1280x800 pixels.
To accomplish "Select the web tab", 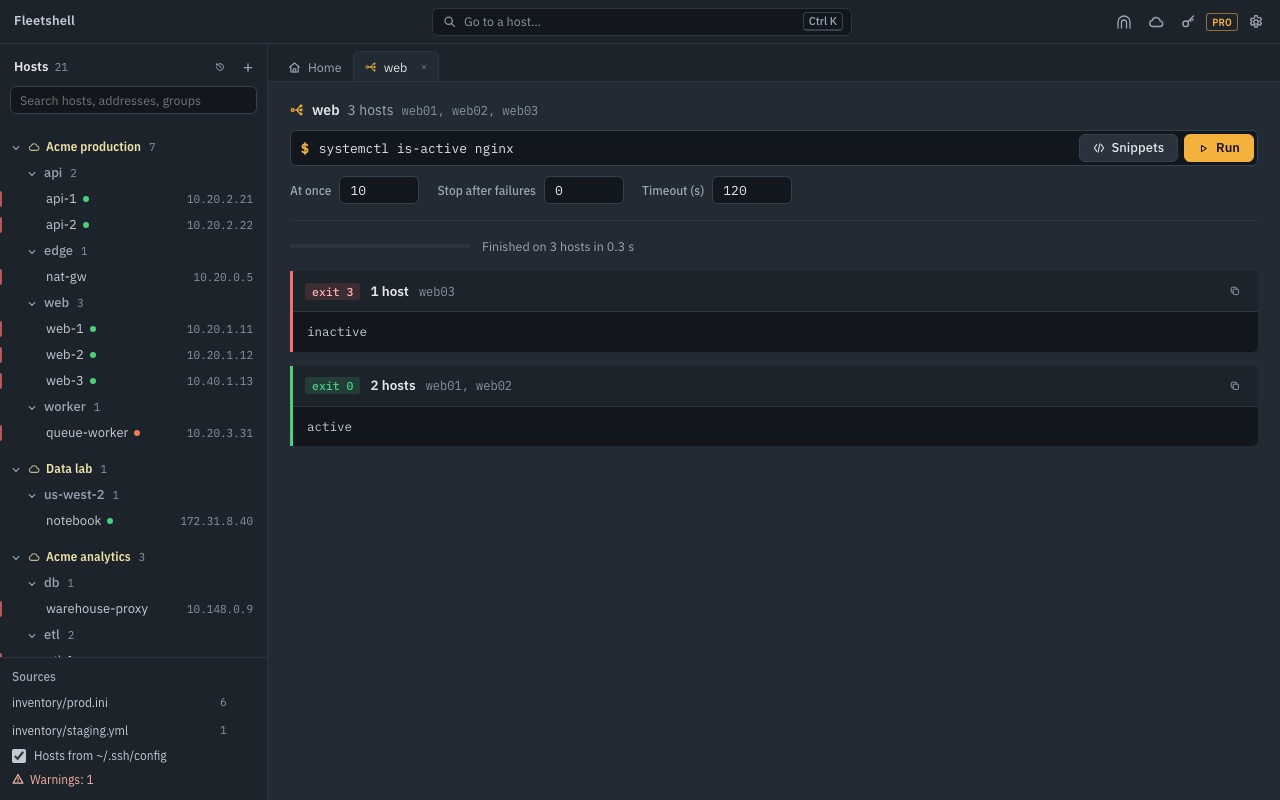I will coord(395,67).
